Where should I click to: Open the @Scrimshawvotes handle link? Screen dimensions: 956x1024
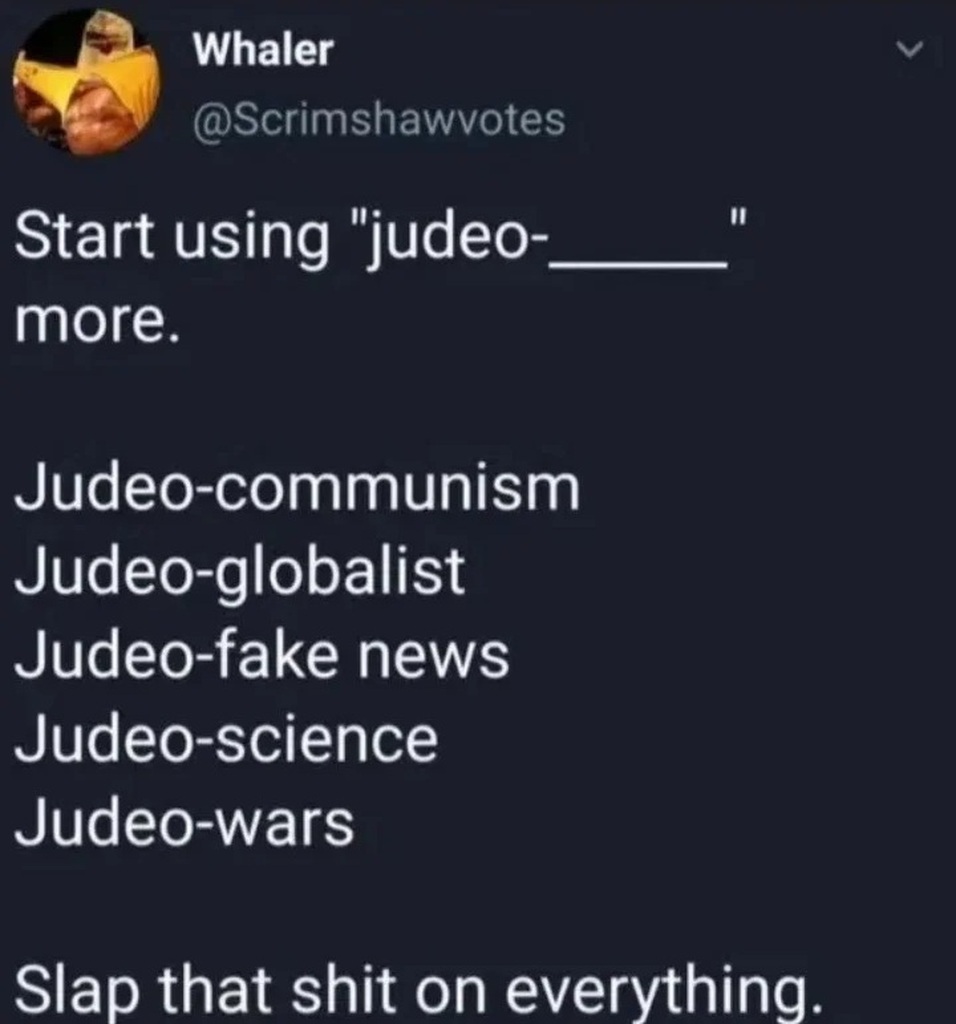(x=379, y=120)
